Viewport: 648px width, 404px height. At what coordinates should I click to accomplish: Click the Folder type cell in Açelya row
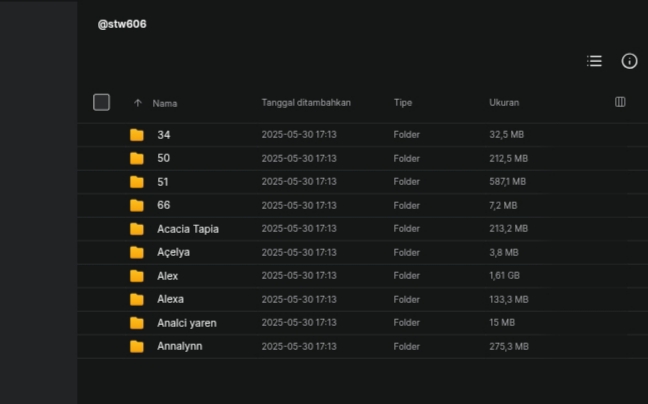point(407,252)
